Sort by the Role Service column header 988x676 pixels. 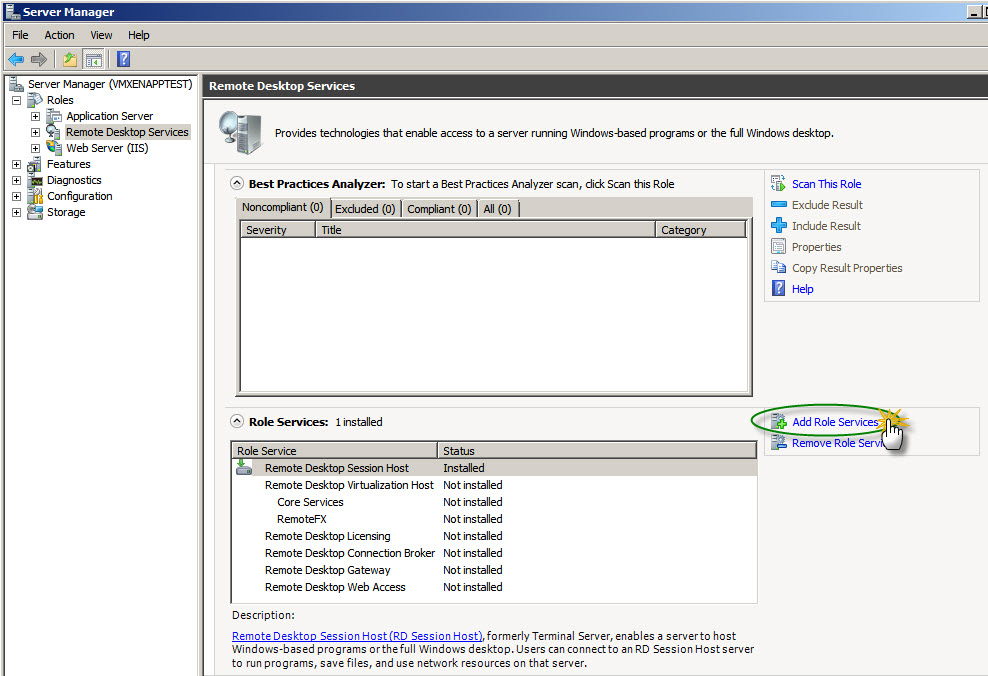click(335, 451)
